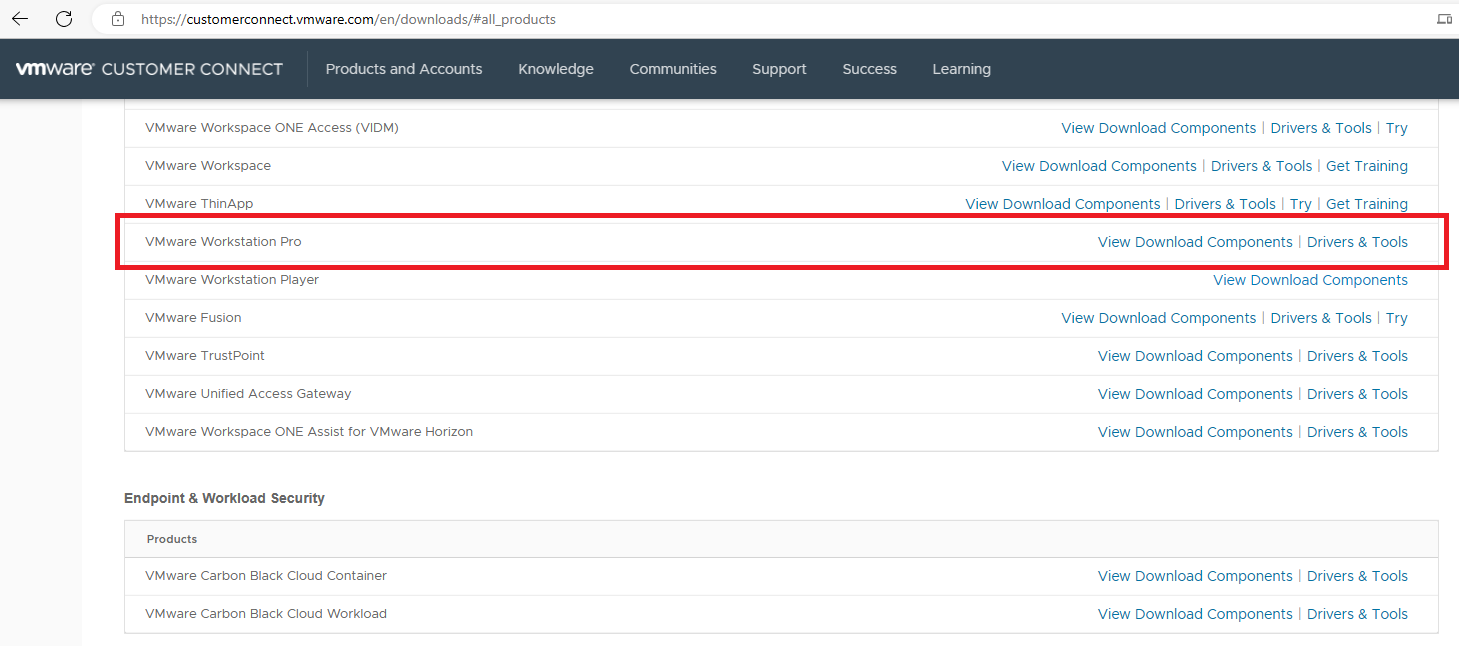
Task: Open Drivers & Tools for VMware TrustPoint
Action: tap(1357, 356)
